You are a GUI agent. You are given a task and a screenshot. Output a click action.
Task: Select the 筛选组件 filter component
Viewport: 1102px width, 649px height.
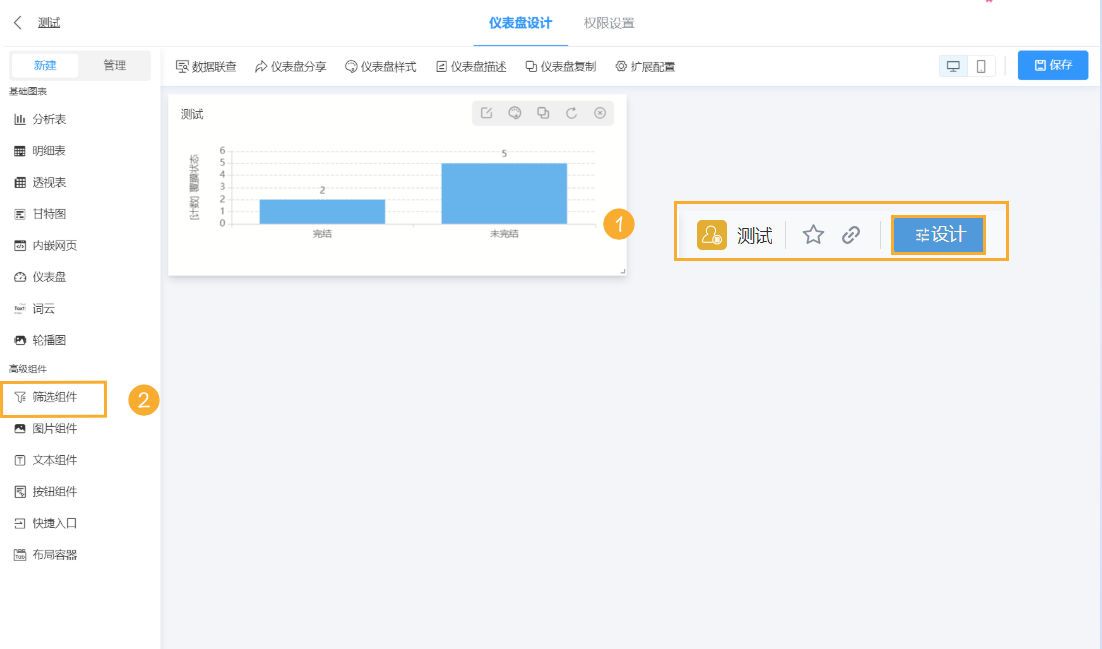[54, 398]
